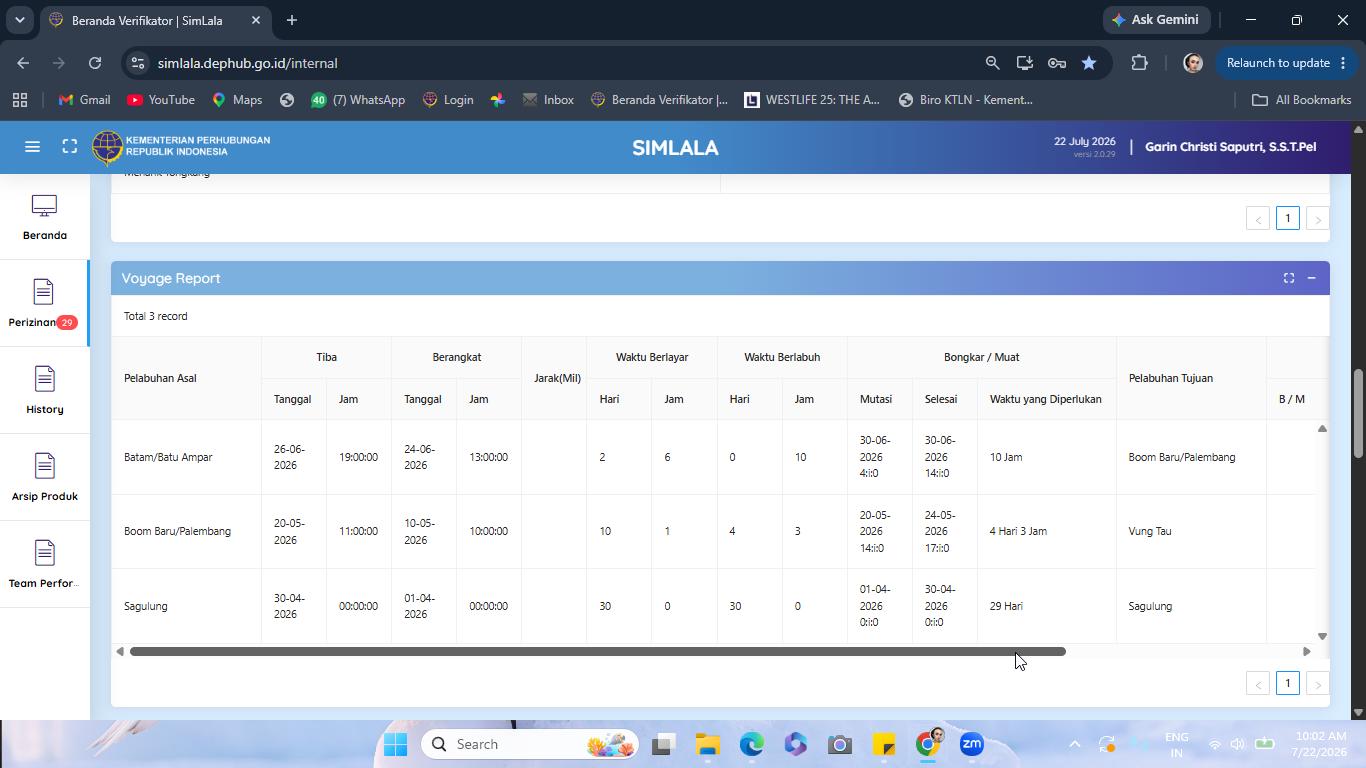Viewport: 1366px width, 768px height.
Task: Click the table's scroll down arrow
Action: (1322, 636)
